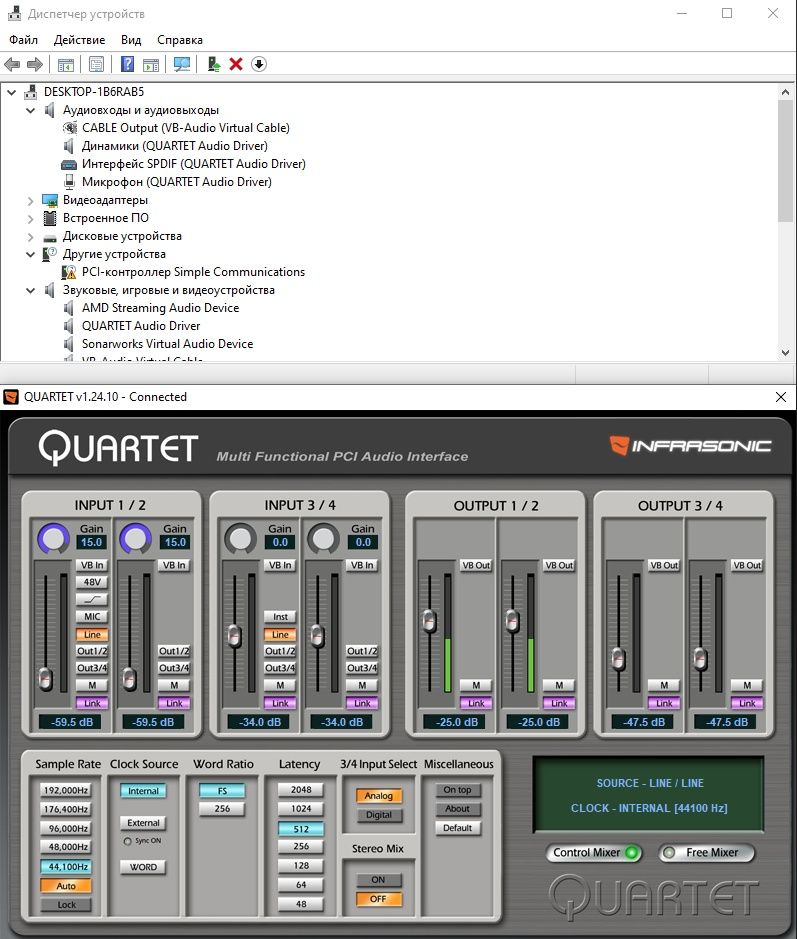Click the Back arrow in Device Manager toolbar
The width and height of the screenshot is (797, 939).
[x=12, y=64]
